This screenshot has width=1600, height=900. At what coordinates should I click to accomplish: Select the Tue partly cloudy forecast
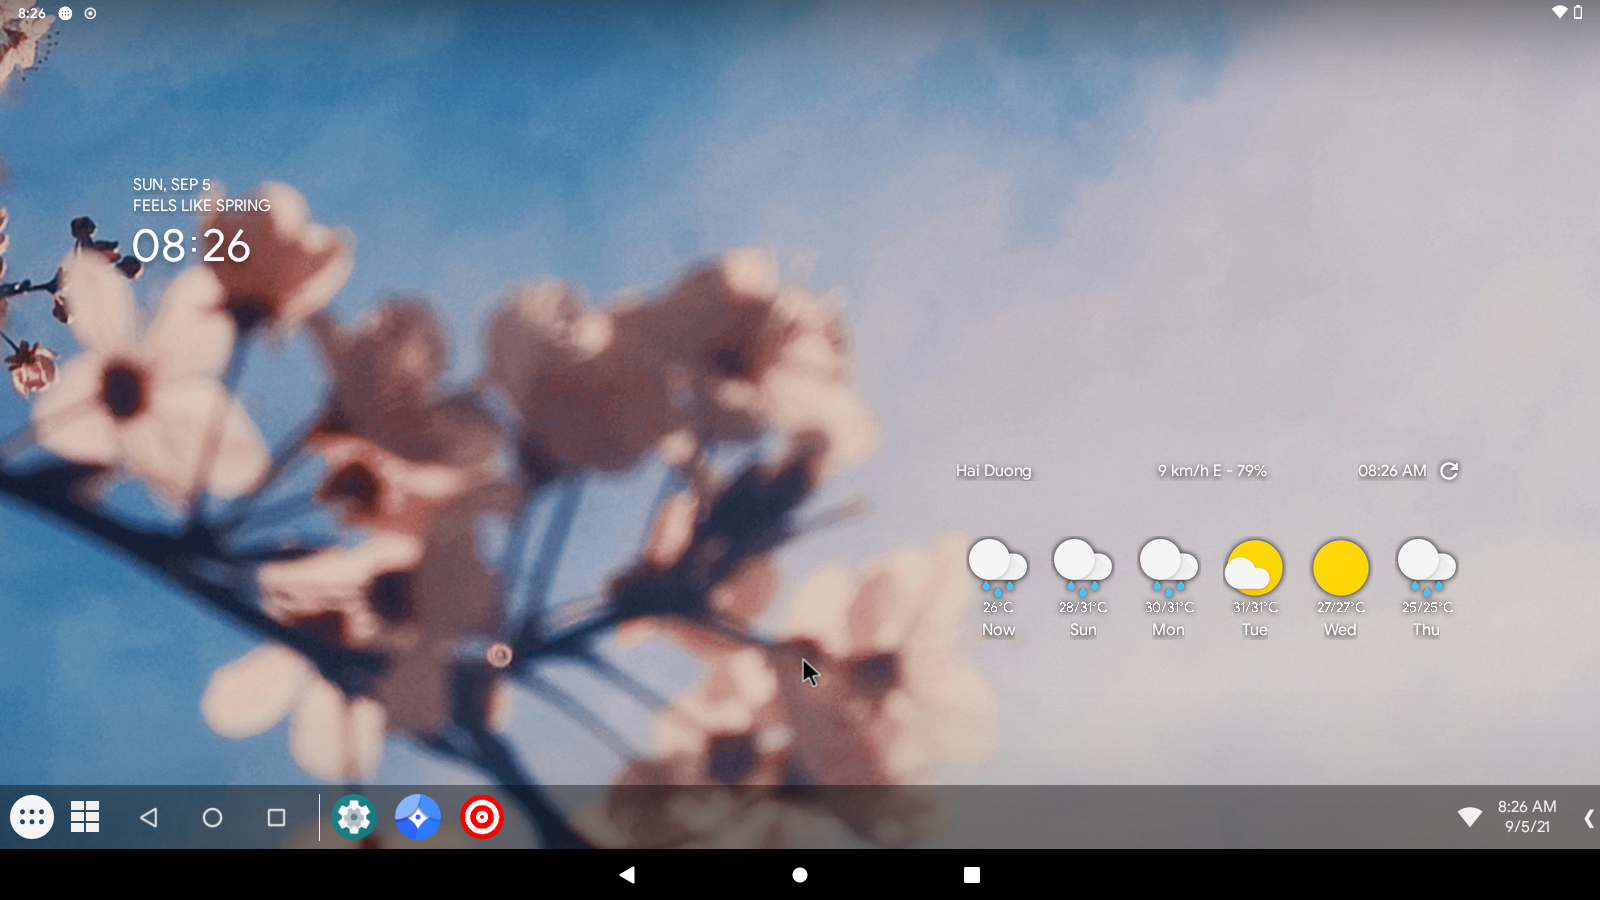tap(1255, 588)
